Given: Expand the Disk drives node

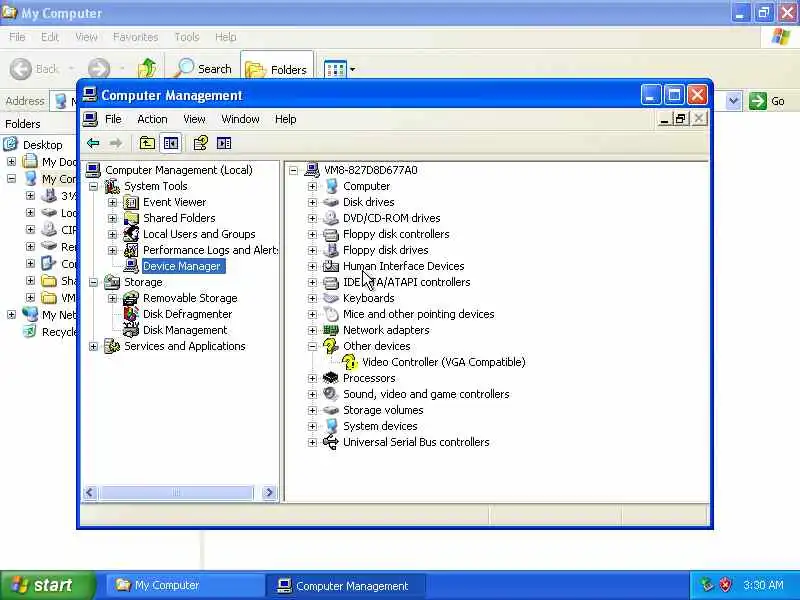Looking at the screenshot, I should click(312, 203).
